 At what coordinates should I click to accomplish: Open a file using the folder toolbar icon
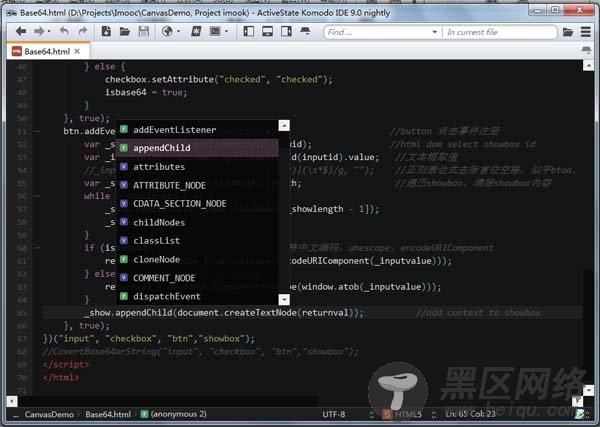tap(125, 31)
